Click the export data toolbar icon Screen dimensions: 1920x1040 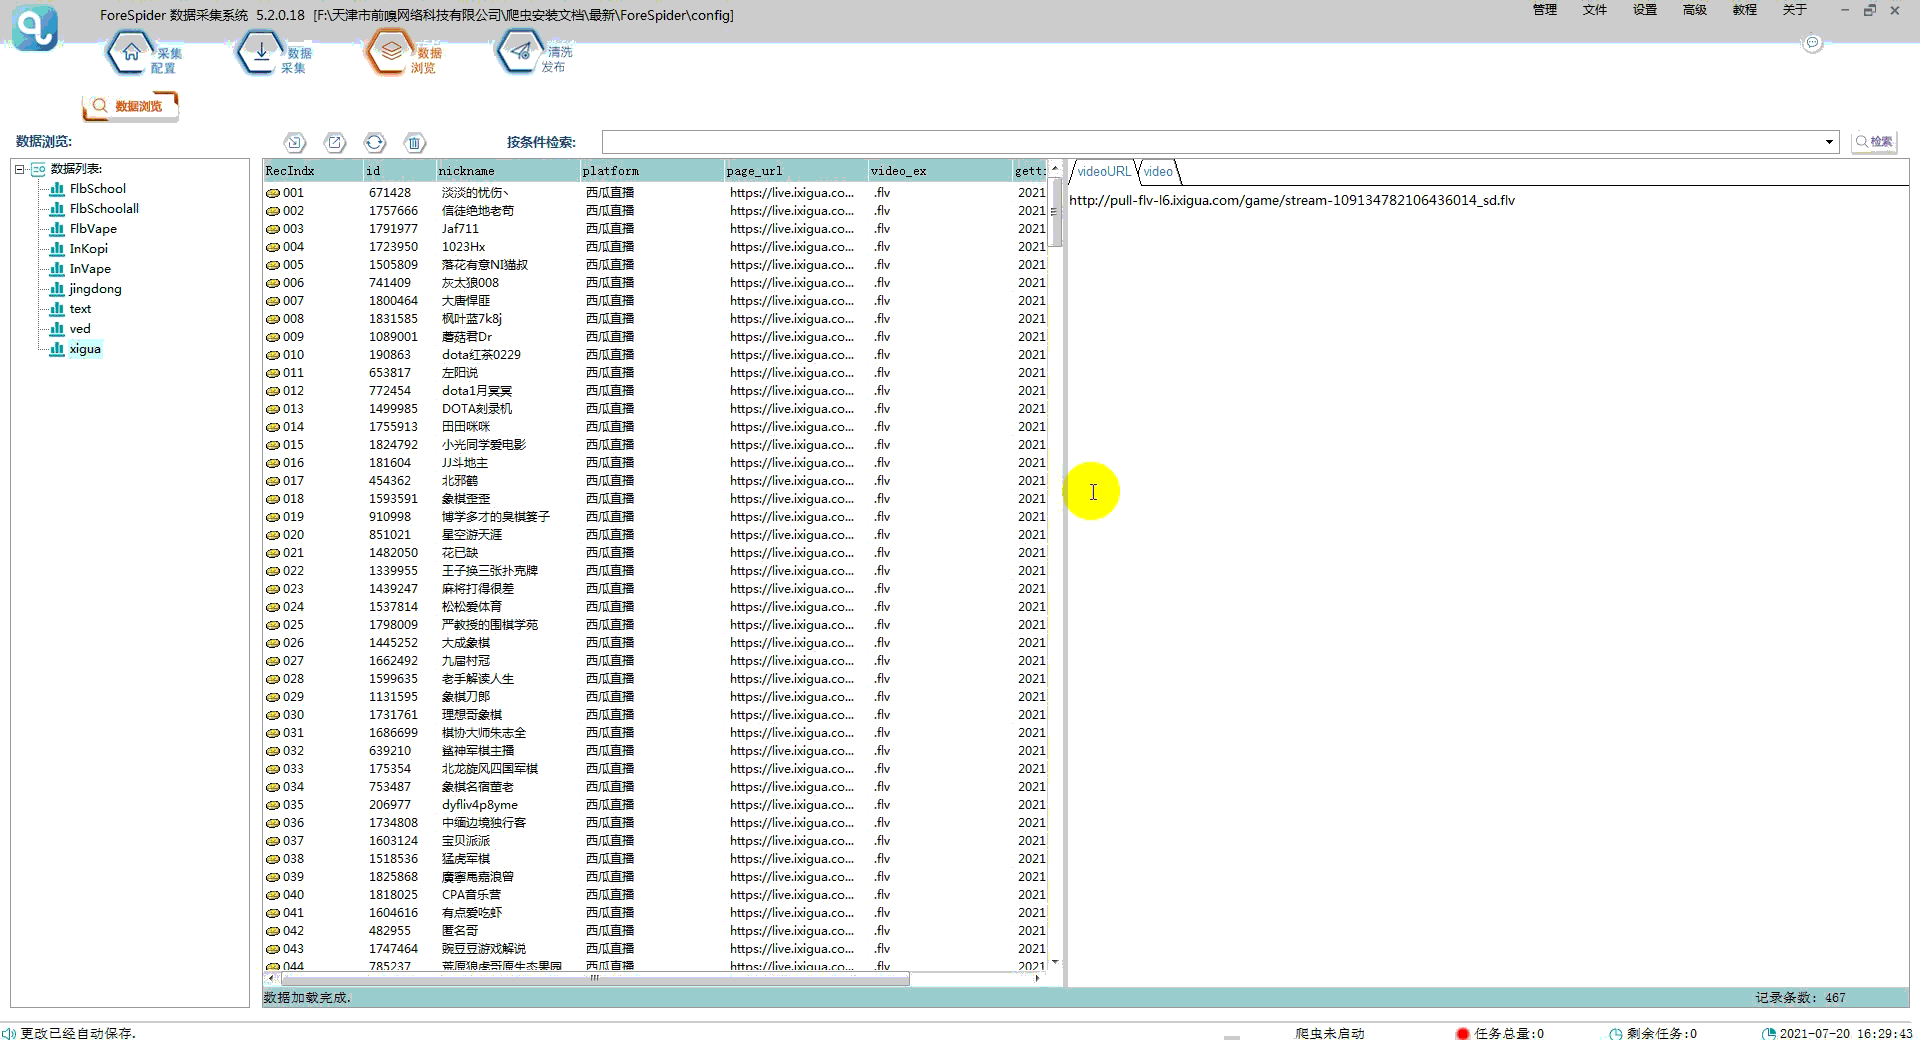[335, 142]
